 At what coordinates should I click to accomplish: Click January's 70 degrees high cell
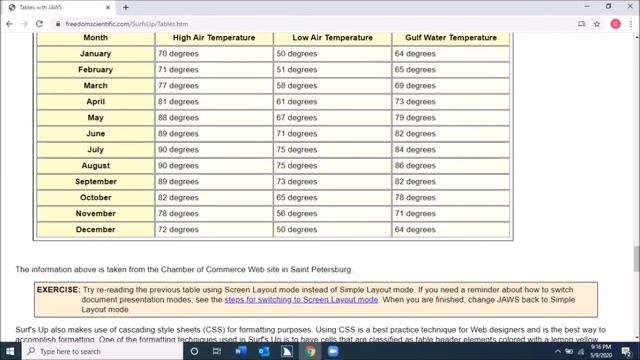pos(214,53)
